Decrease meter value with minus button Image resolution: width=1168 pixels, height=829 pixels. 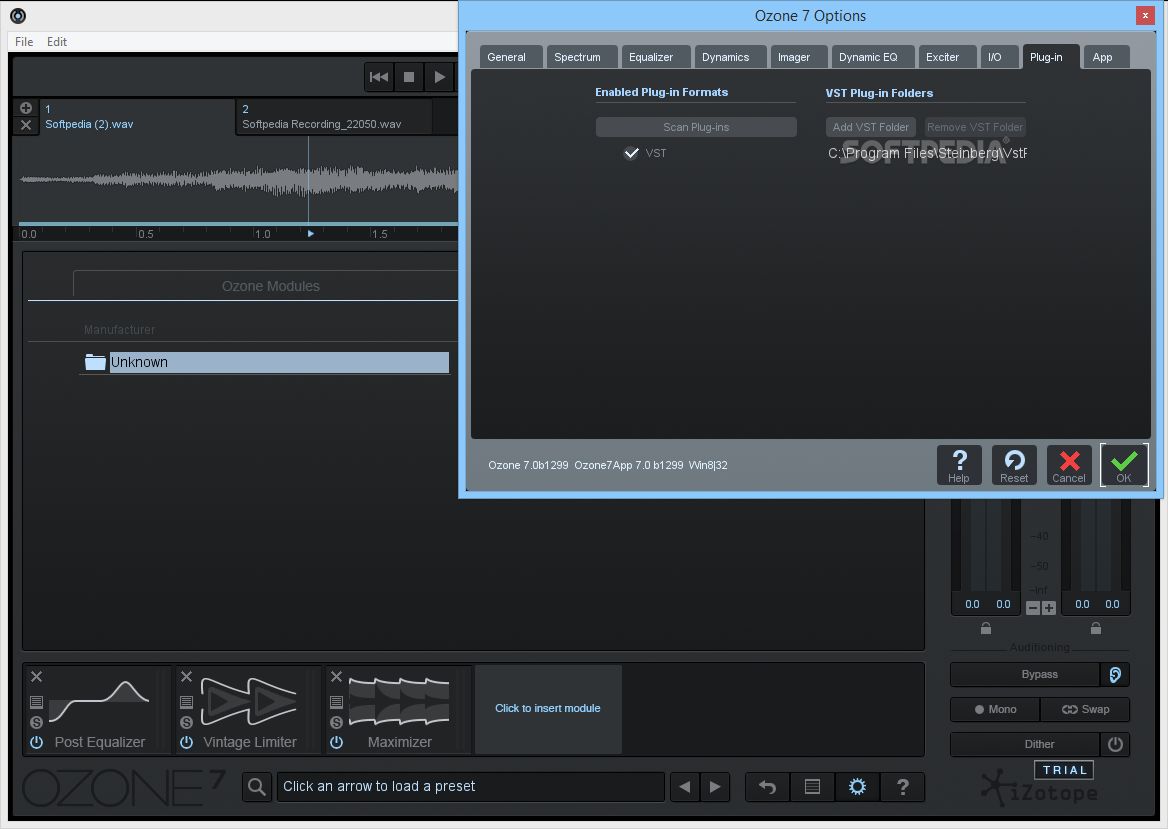pyautogui.click(x=1032, y=608)
